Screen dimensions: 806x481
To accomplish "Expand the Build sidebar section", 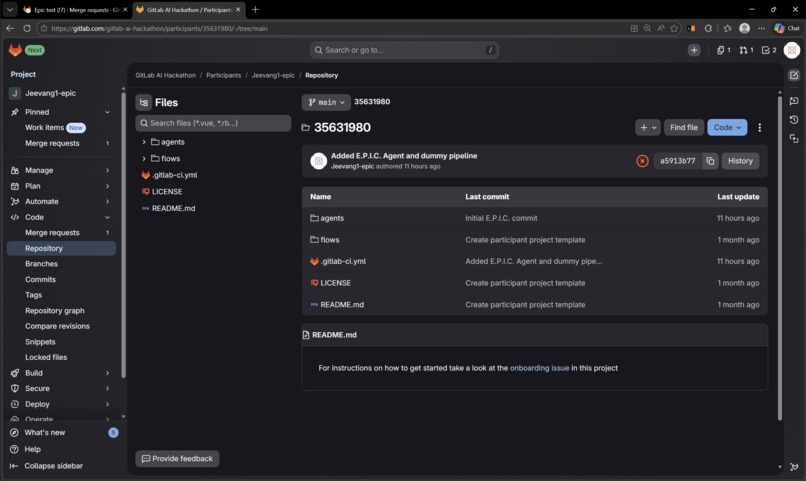I will point(107,373).
